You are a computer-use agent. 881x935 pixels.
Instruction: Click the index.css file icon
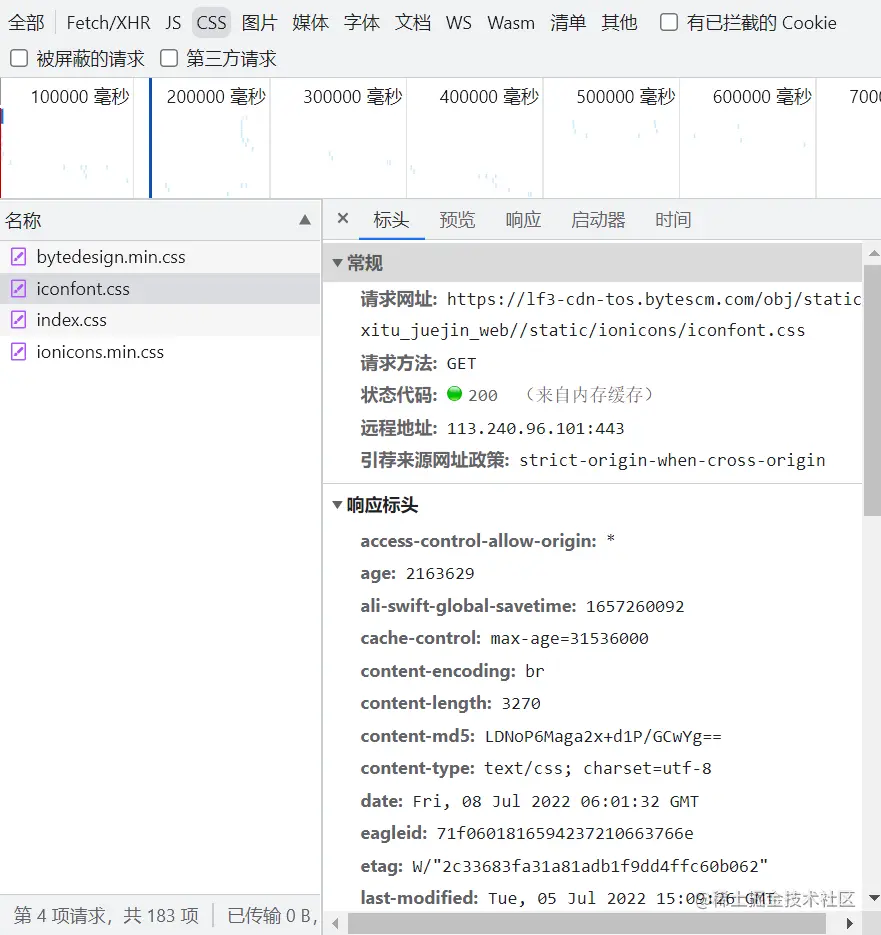click(x=18, y=320)
